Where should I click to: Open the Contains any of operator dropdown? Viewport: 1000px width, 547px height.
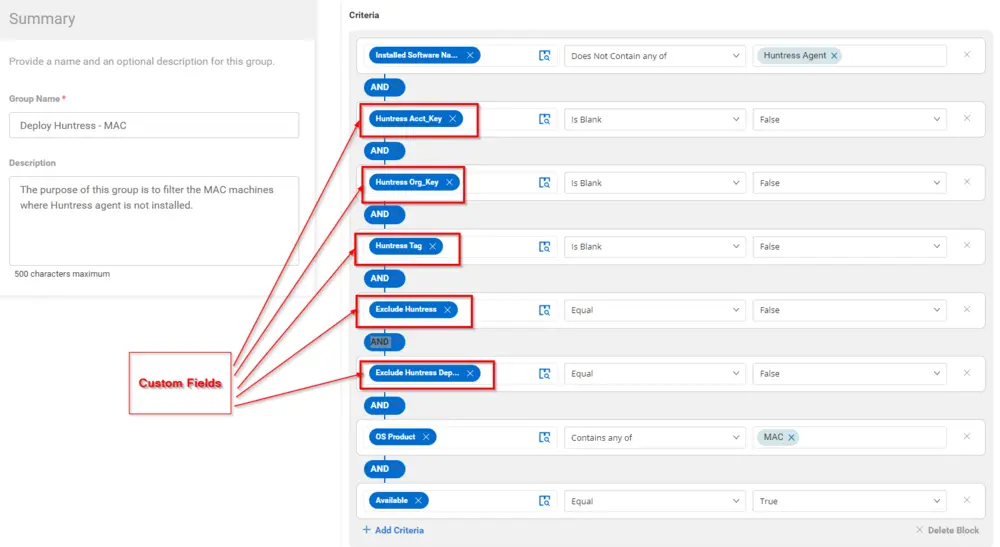tap(654, 438)
